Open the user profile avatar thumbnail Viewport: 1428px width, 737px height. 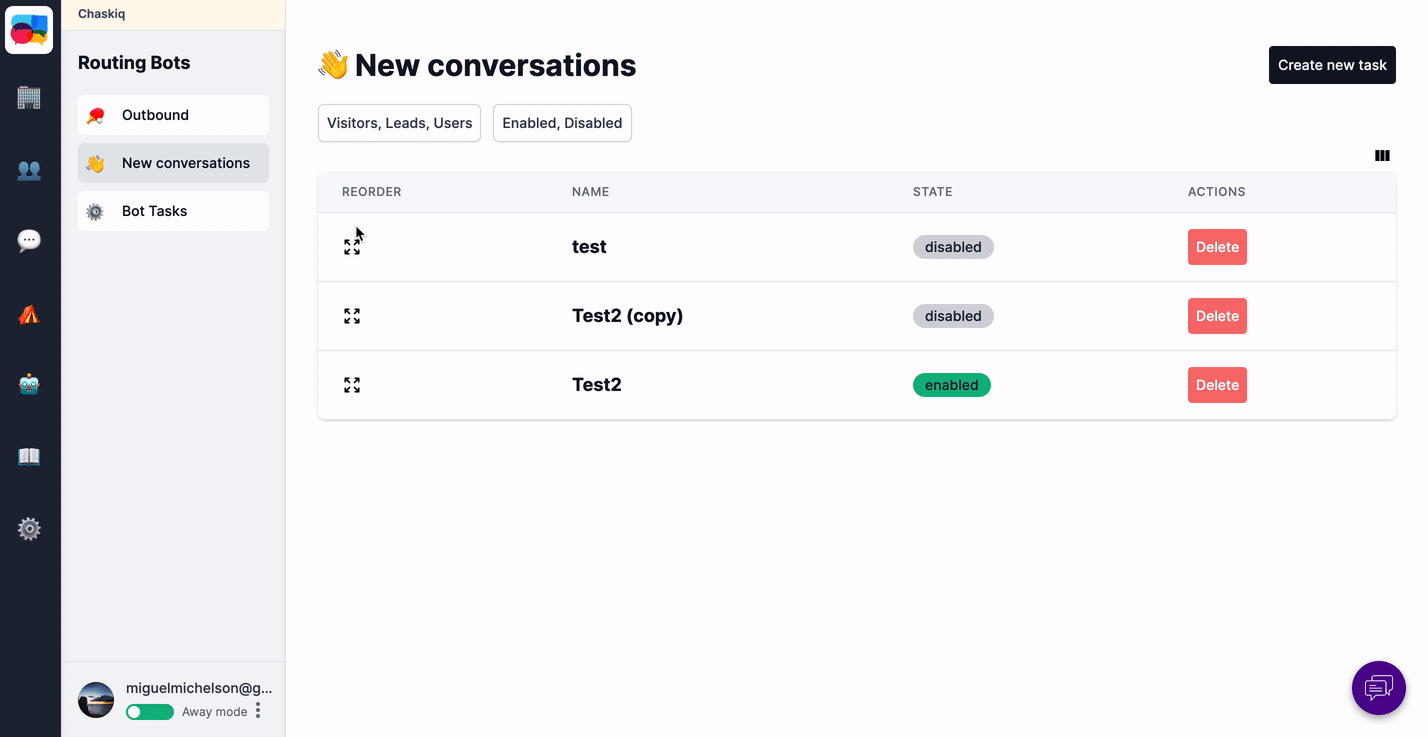tap(96, 700)
